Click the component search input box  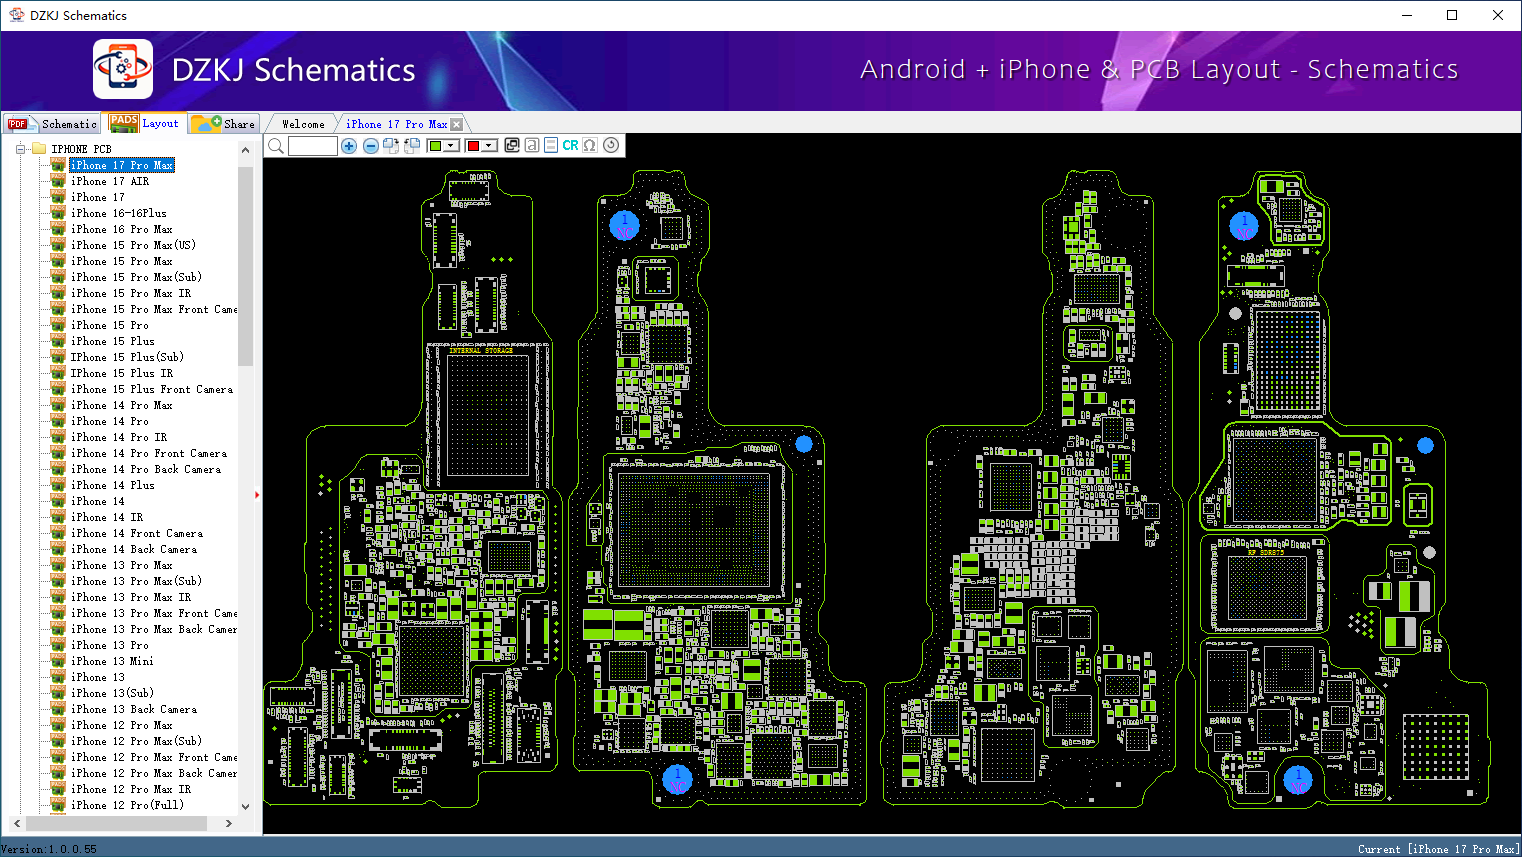click(x=313, y=146)
